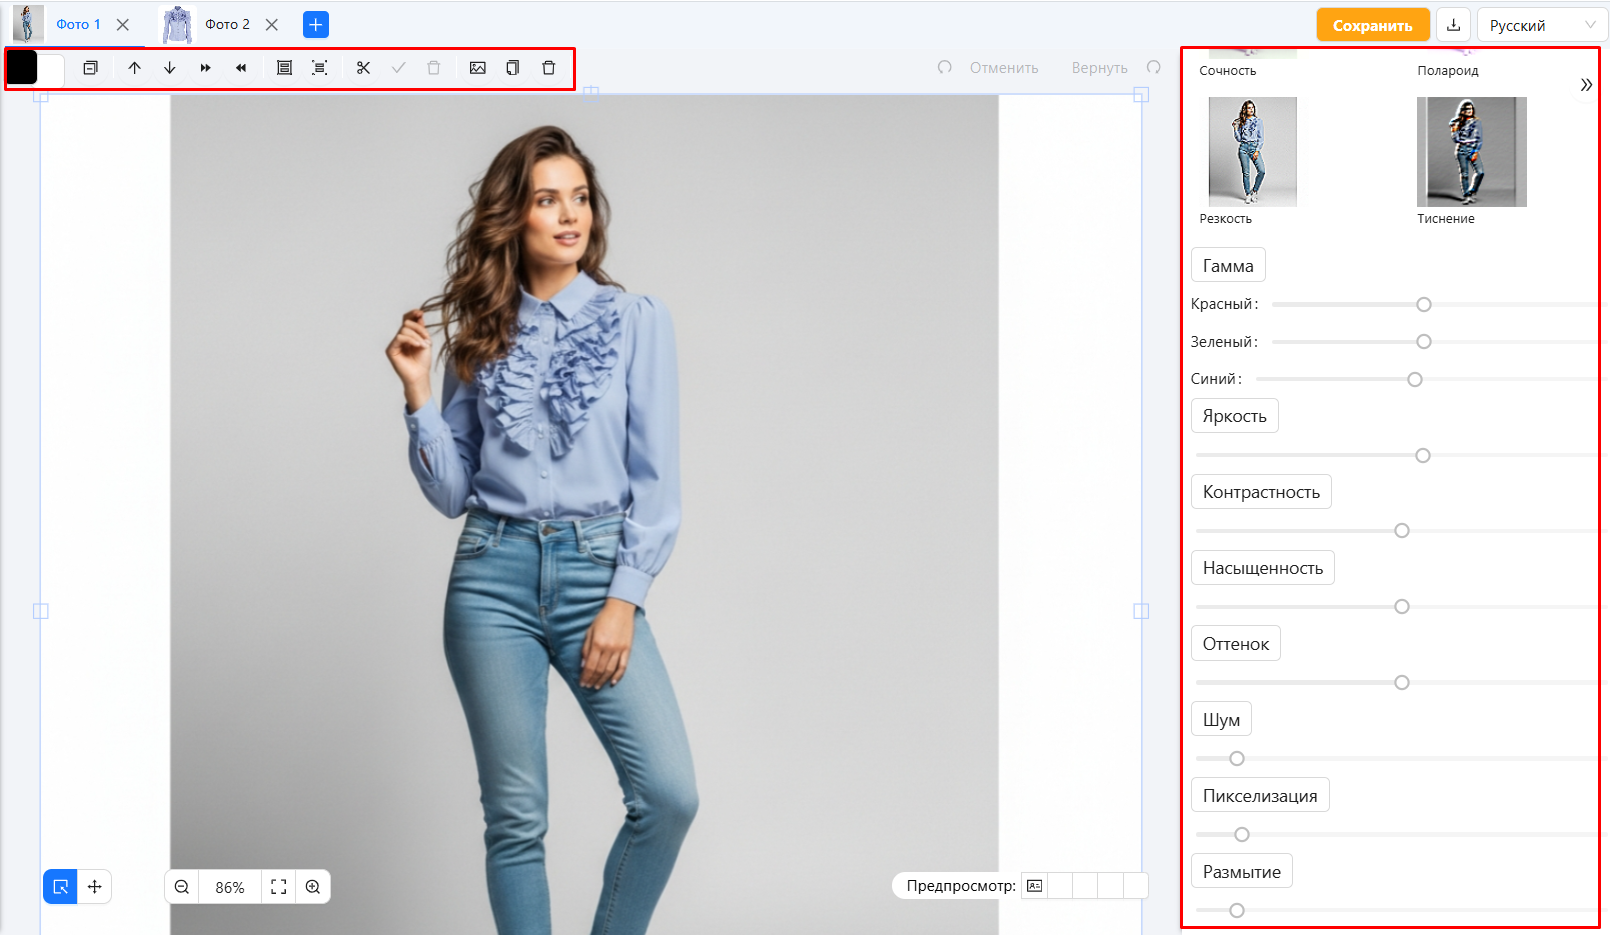Open the Русский language dropdown

point(1541,25)
